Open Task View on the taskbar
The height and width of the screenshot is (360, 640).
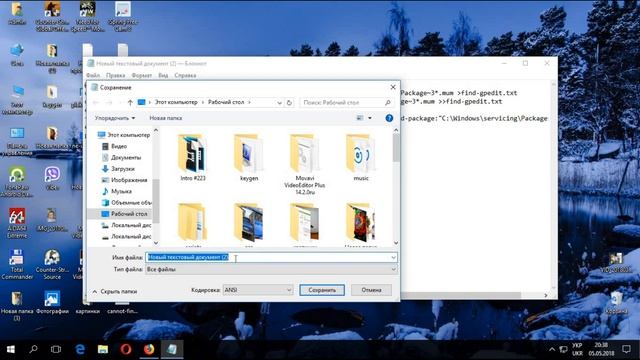[56, 349]
